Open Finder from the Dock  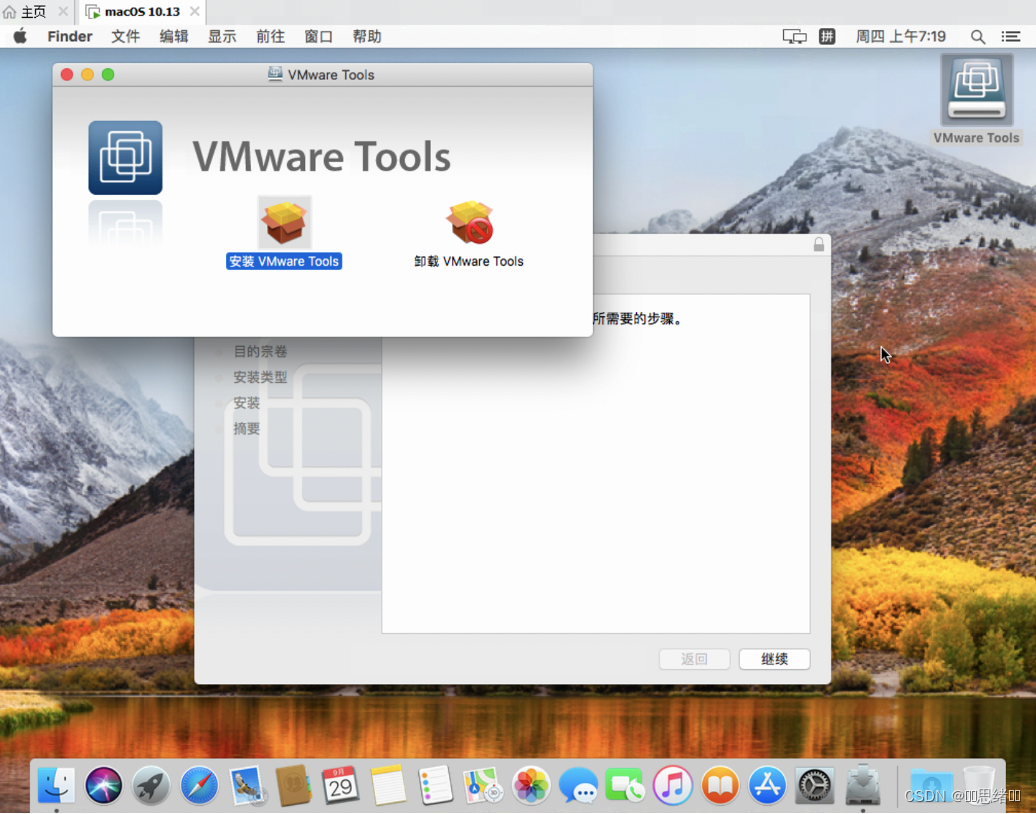[57, 785]
